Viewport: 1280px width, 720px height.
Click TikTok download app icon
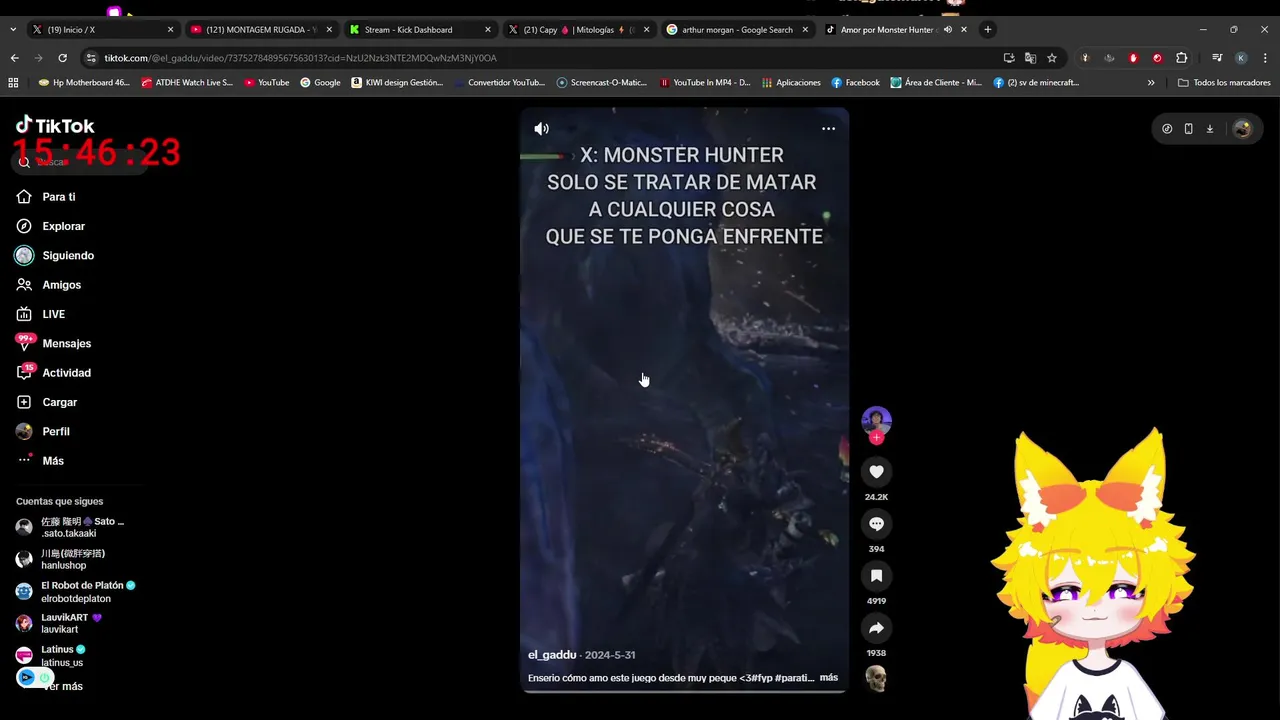pyautogui.click(x=1209, y=129)
